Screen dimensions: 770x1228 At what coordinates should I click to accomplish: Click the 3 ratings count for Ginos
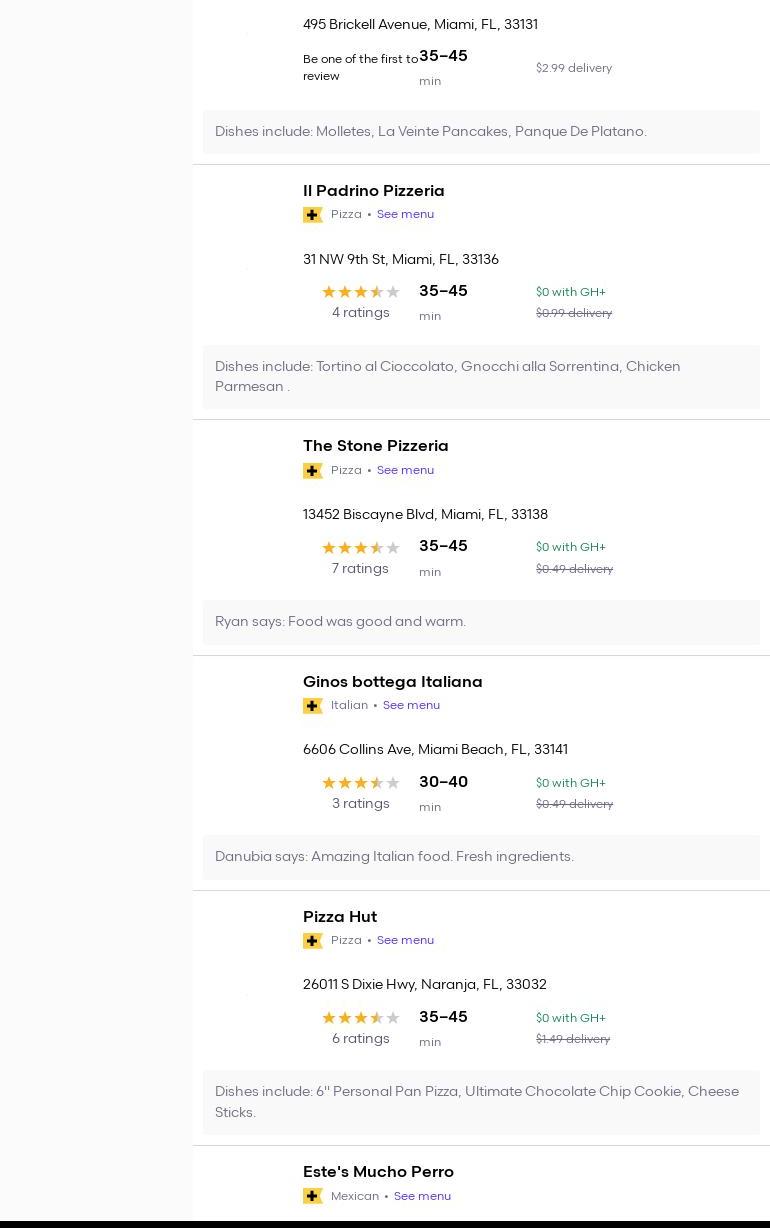tap(360, 804)
